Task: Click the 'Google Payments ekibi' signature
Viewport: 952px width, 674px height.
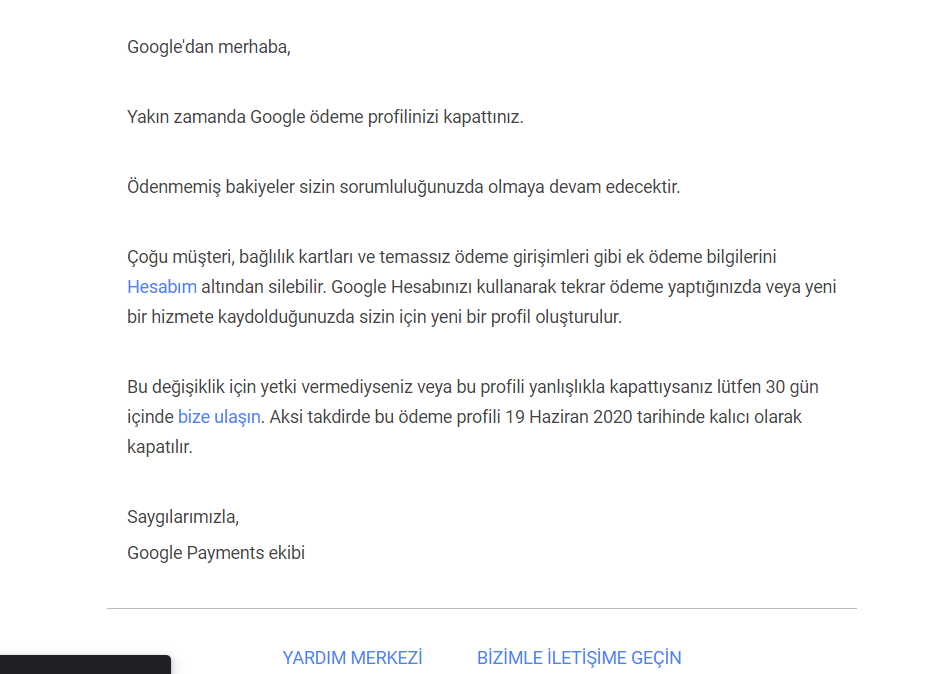Action: point(216,552)
